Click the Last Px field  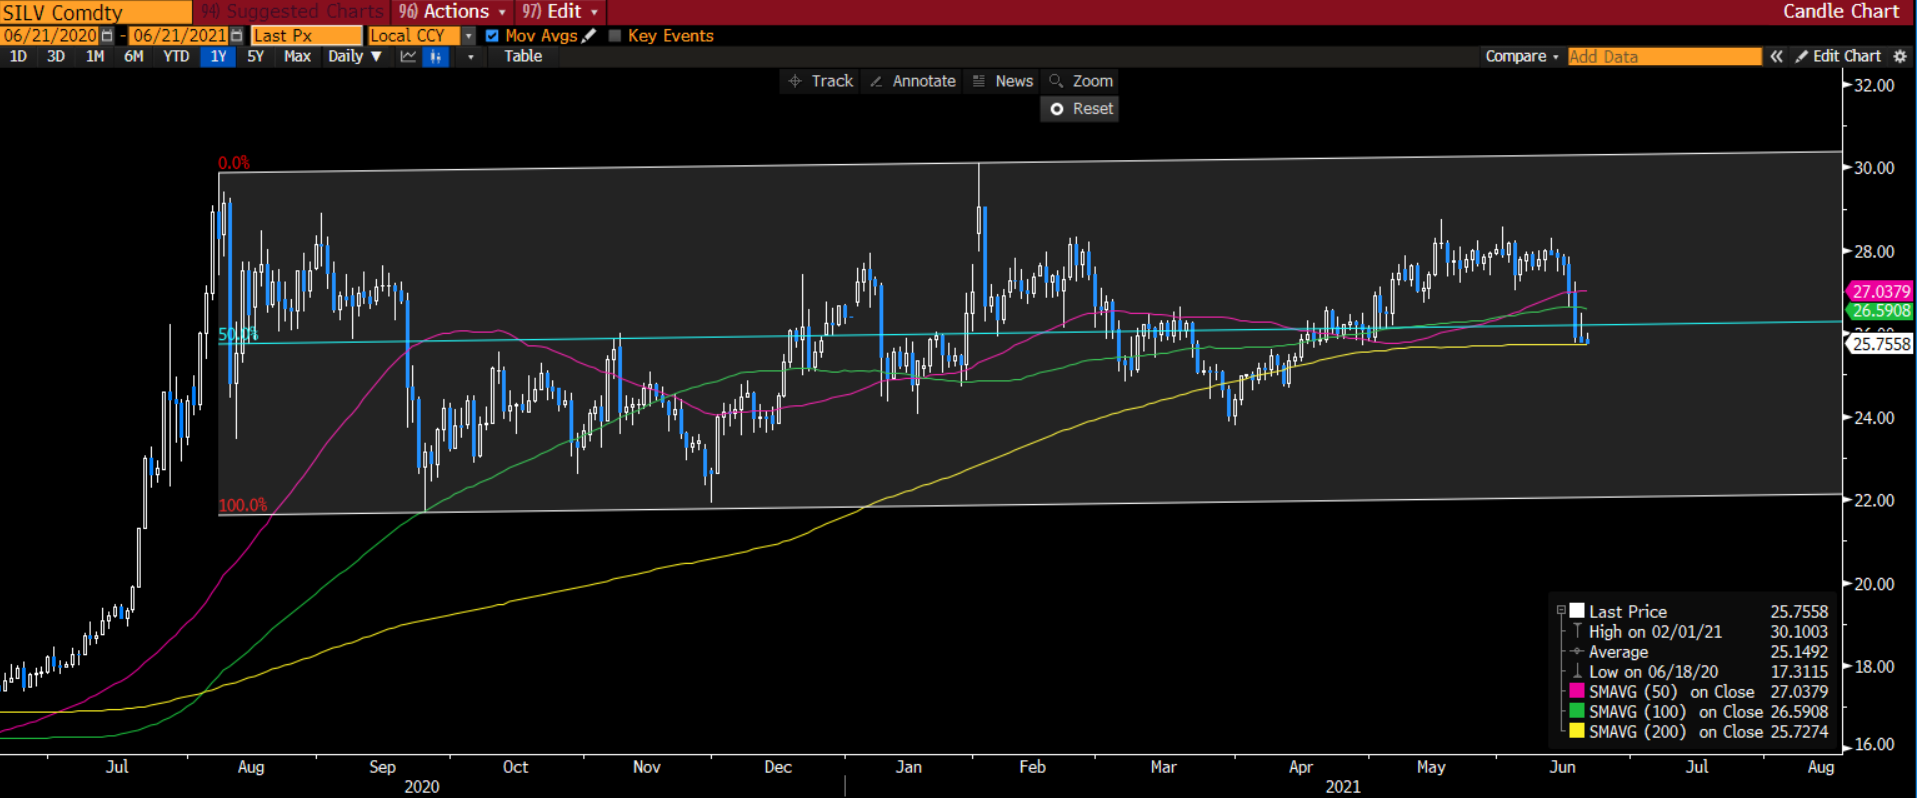point(306,36)
